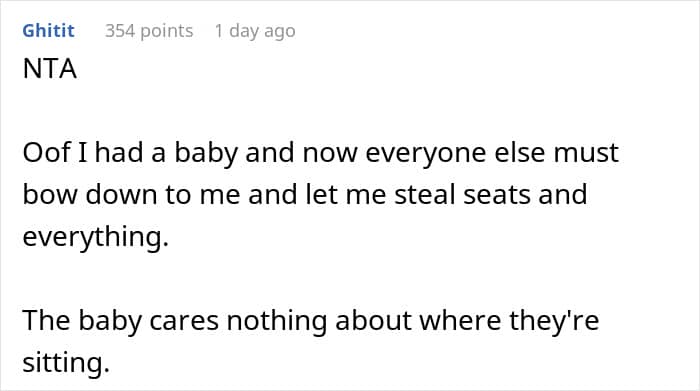This screenshot has width=700, height=391.
Task: Click the word where in last paragraph
Action: coord(460,320)
